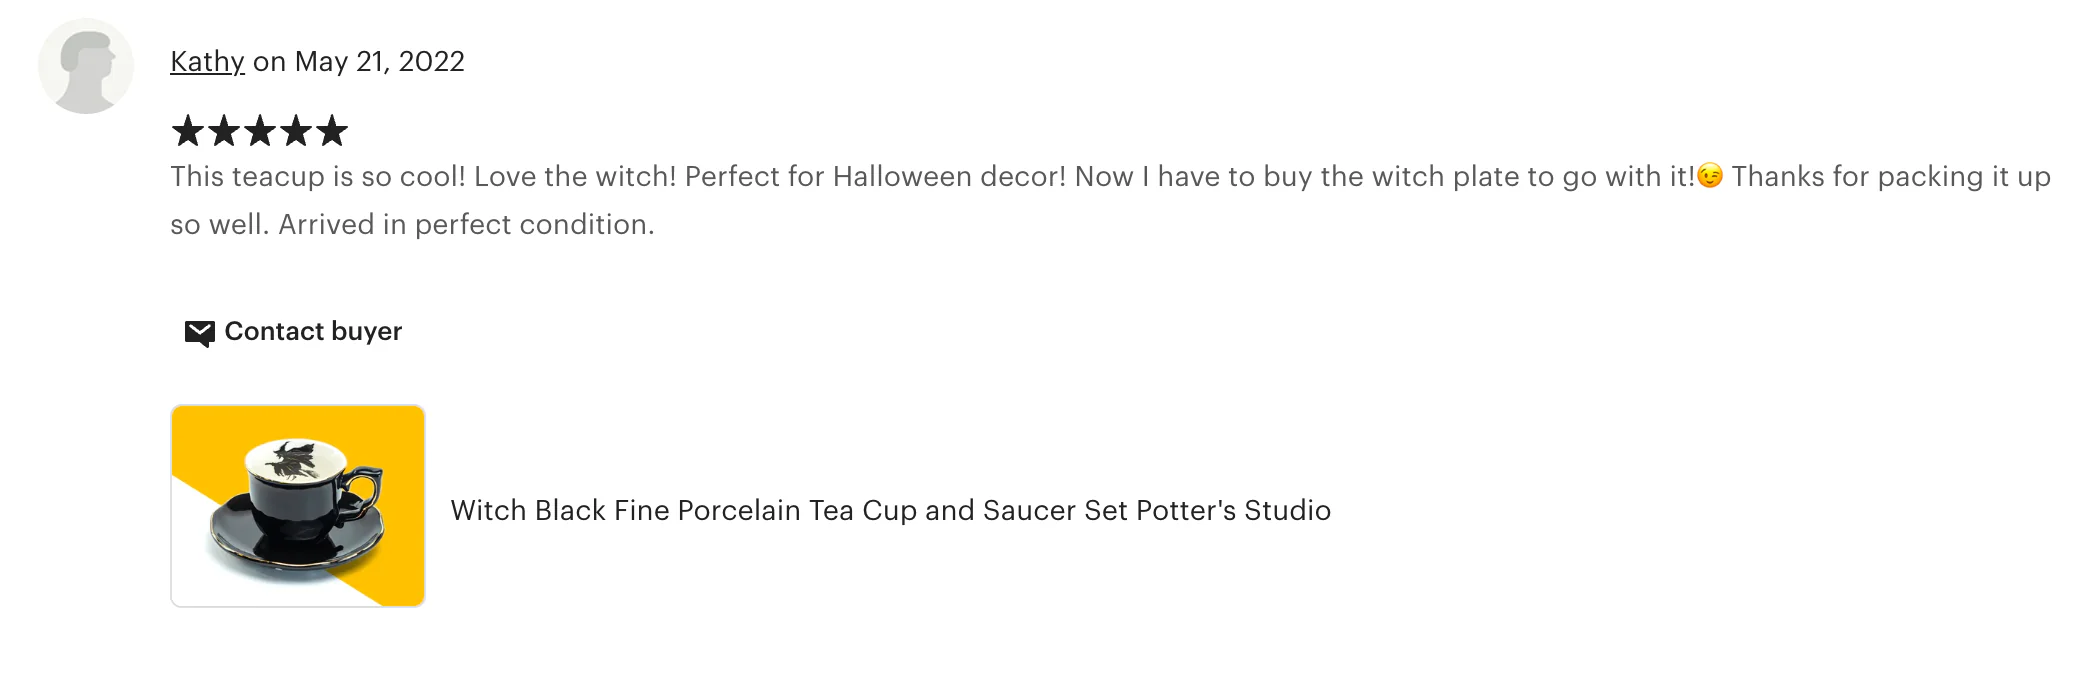Click "Perfect for Halloween decor!" in the review

(875, 177)
